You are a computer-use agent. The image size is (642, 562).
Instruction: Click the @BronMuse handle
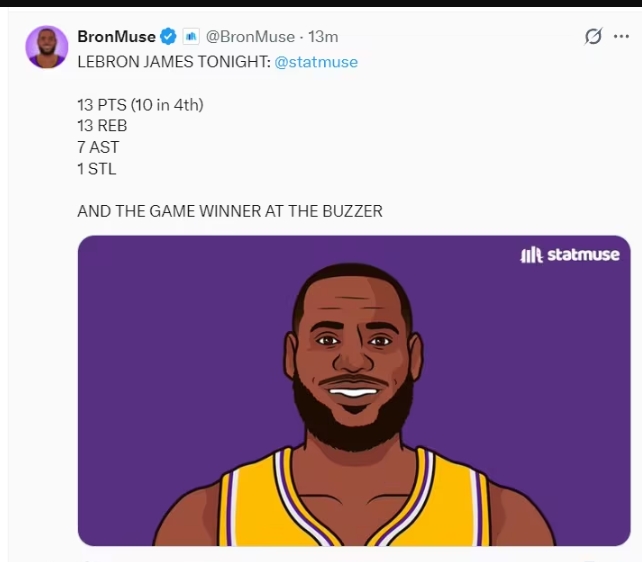(250, 37)
